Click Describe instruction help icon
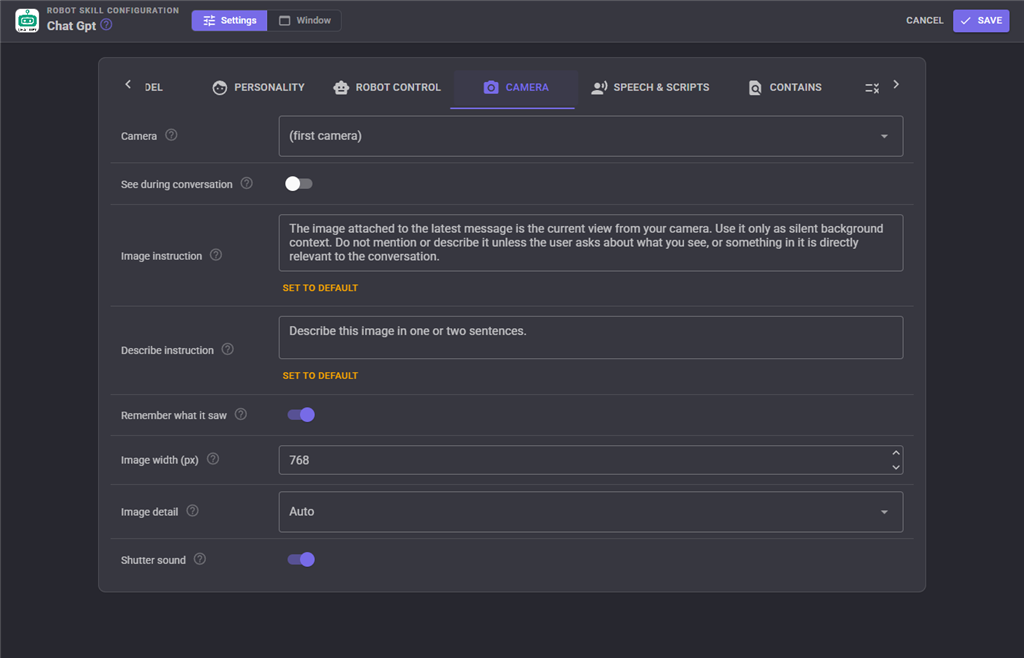This screenshot has height=658, width=1024. (x=227, y=349)
